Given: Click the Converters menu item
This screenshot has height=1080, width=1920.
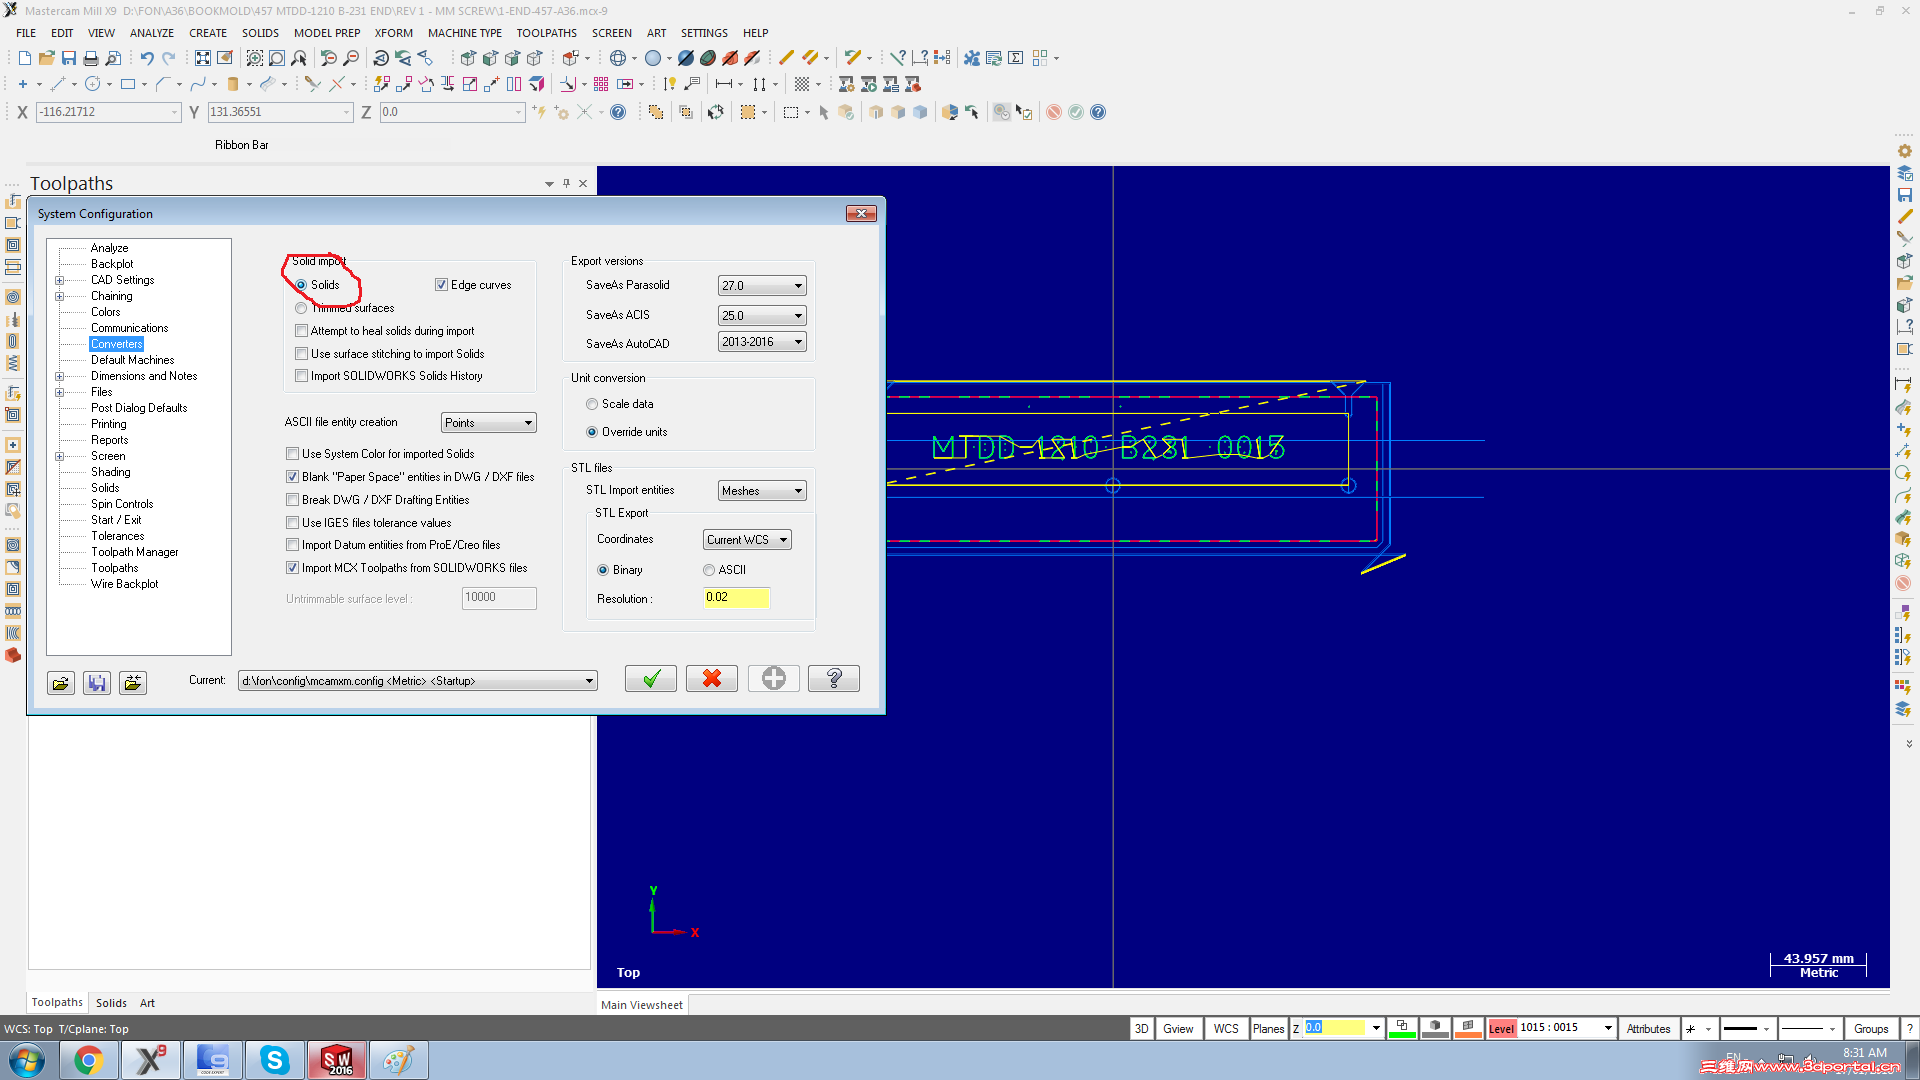Looking at the screenshot, I should [x=117, y=343].
